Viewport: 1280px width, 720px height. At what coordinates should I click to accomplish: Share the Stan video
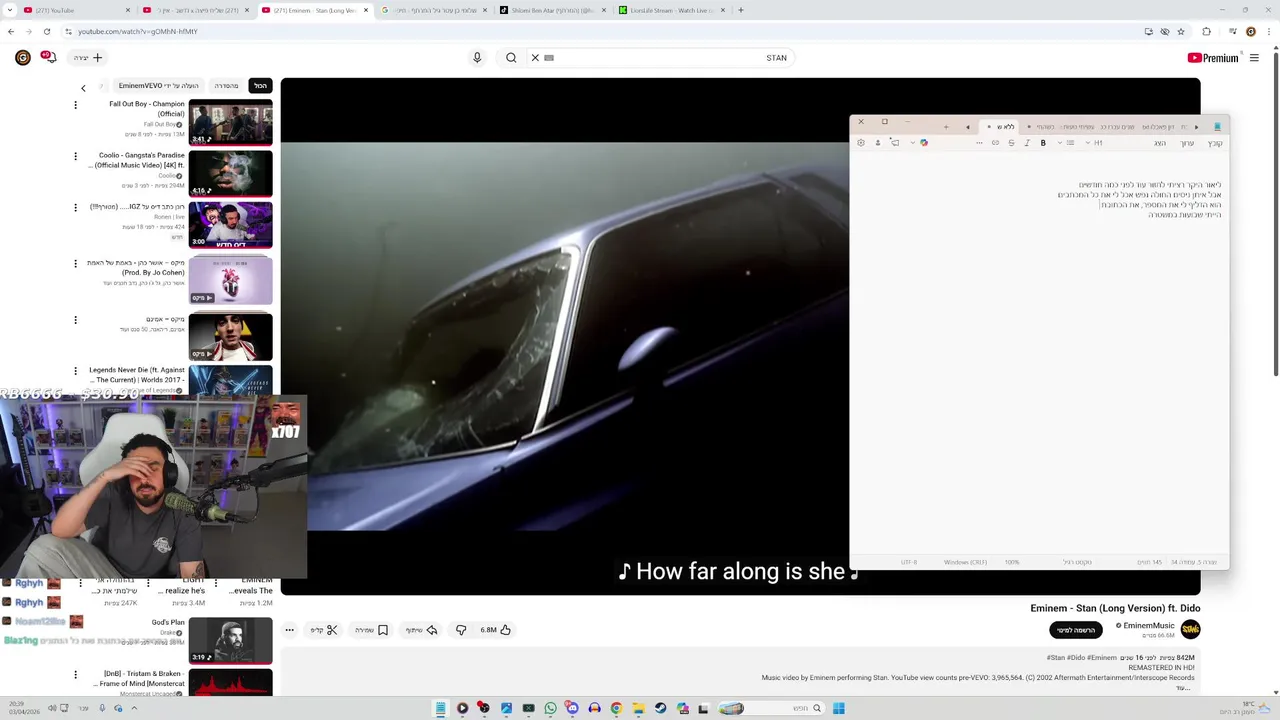pyautogui.click(x=422, y=630)
